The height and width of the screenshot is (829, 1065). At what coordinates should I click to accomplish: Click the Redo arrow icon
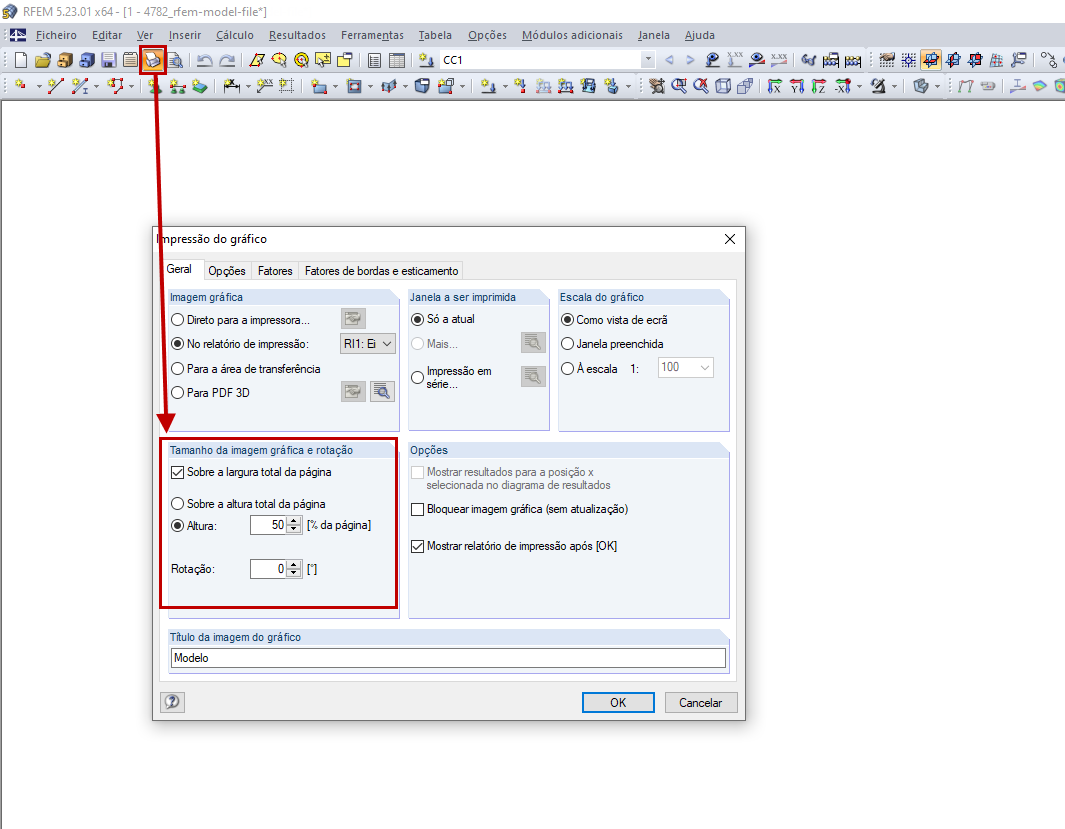coord(227,60)
